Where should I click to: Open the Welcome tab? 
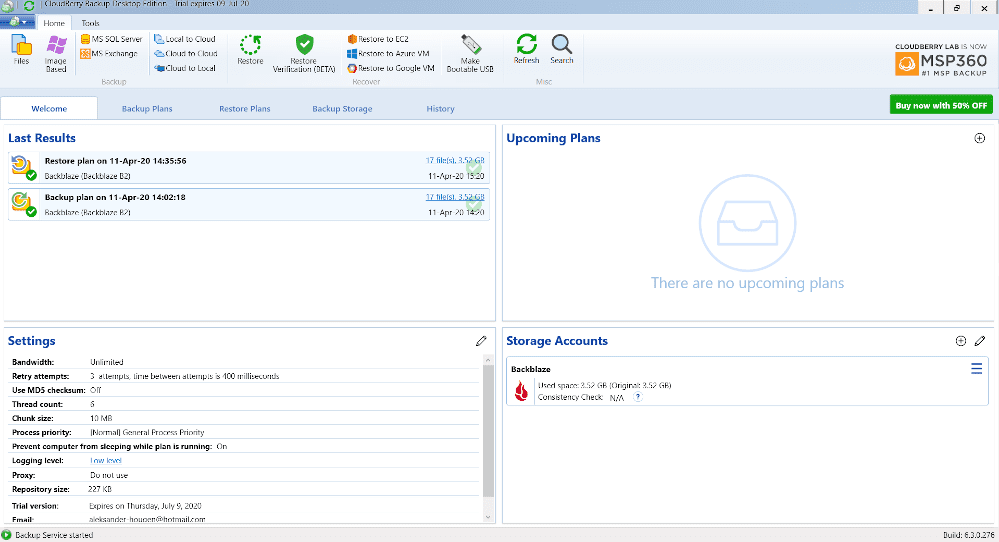[x=49, y=108]
